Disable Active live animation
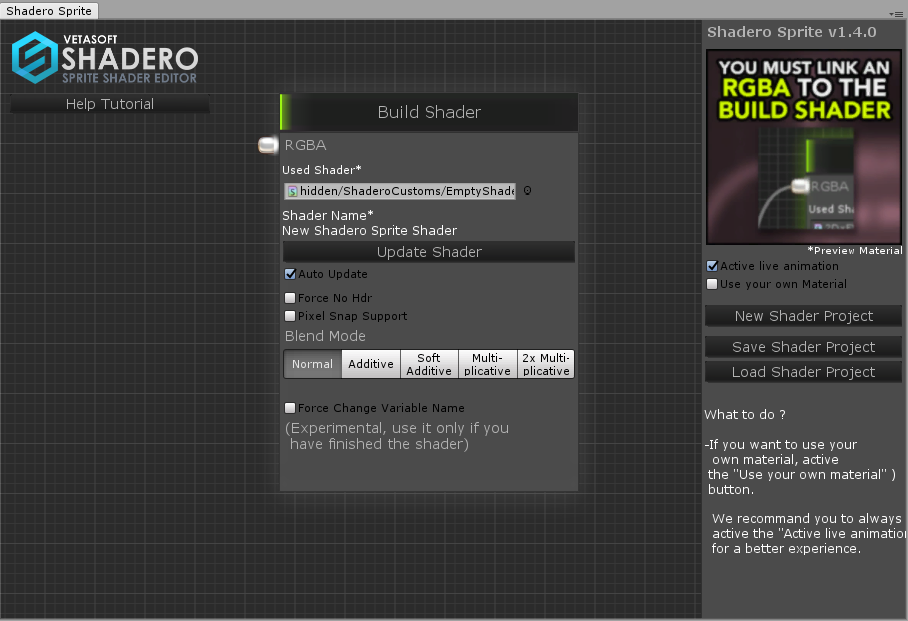The height and width of the screenshot is (621, 908). coord(712,266)
